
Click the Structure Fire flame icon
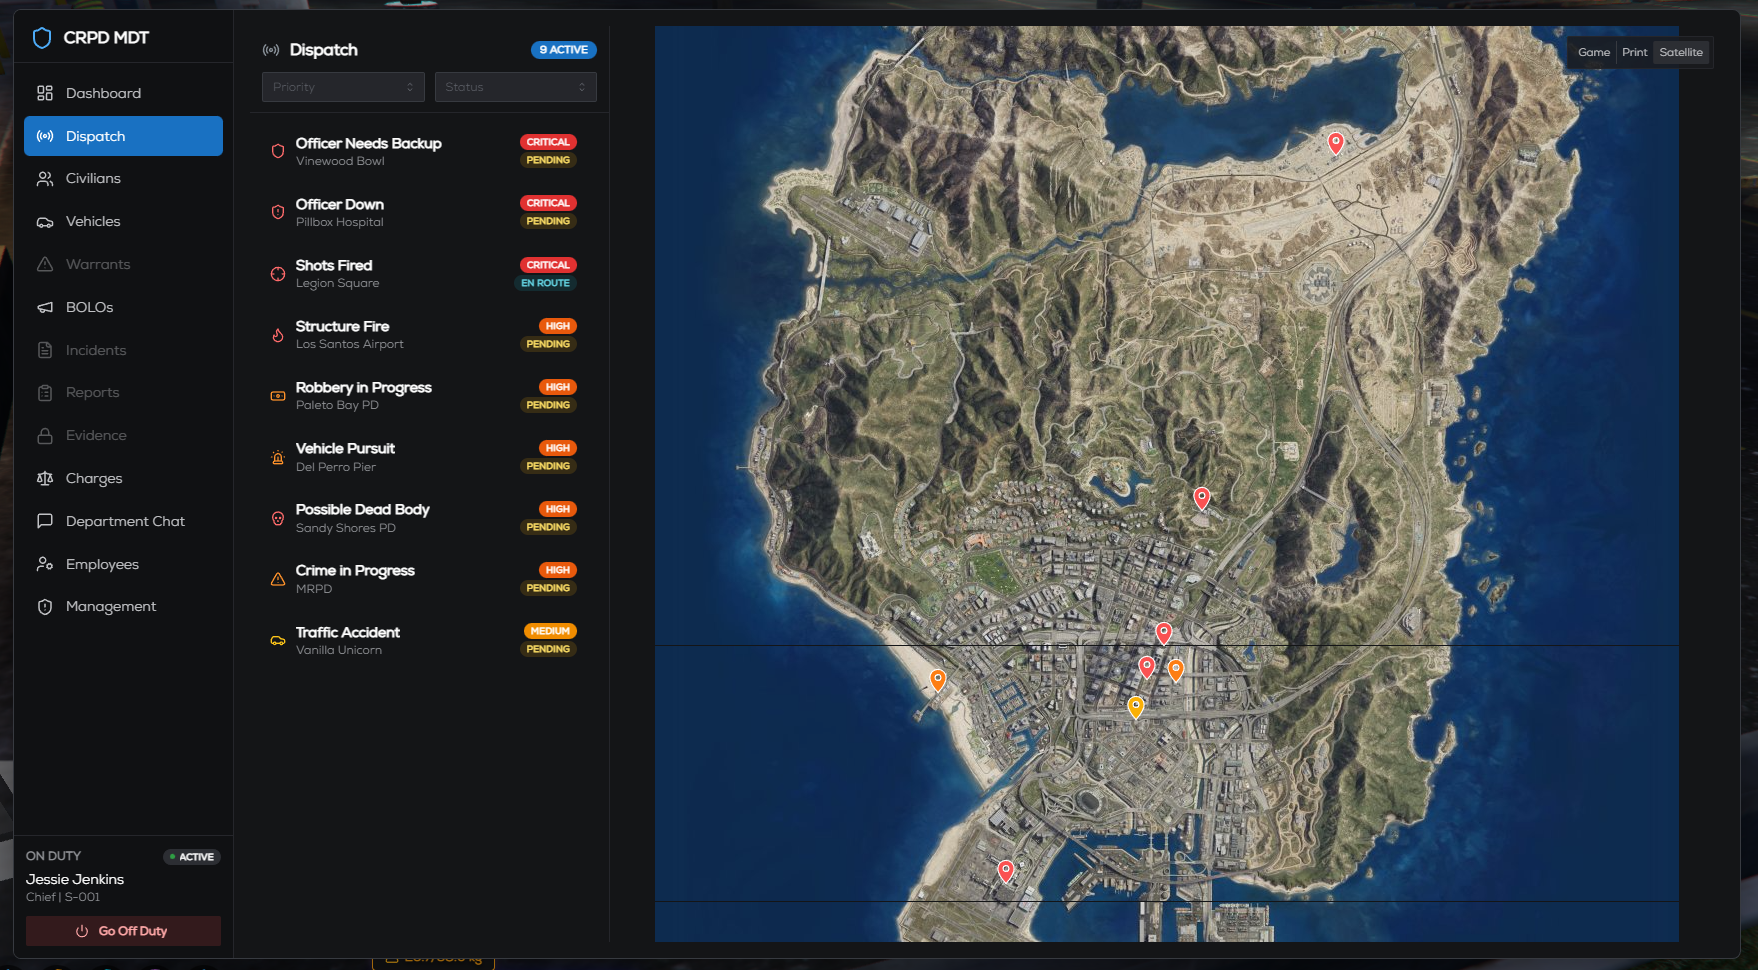tap(278, 335)
